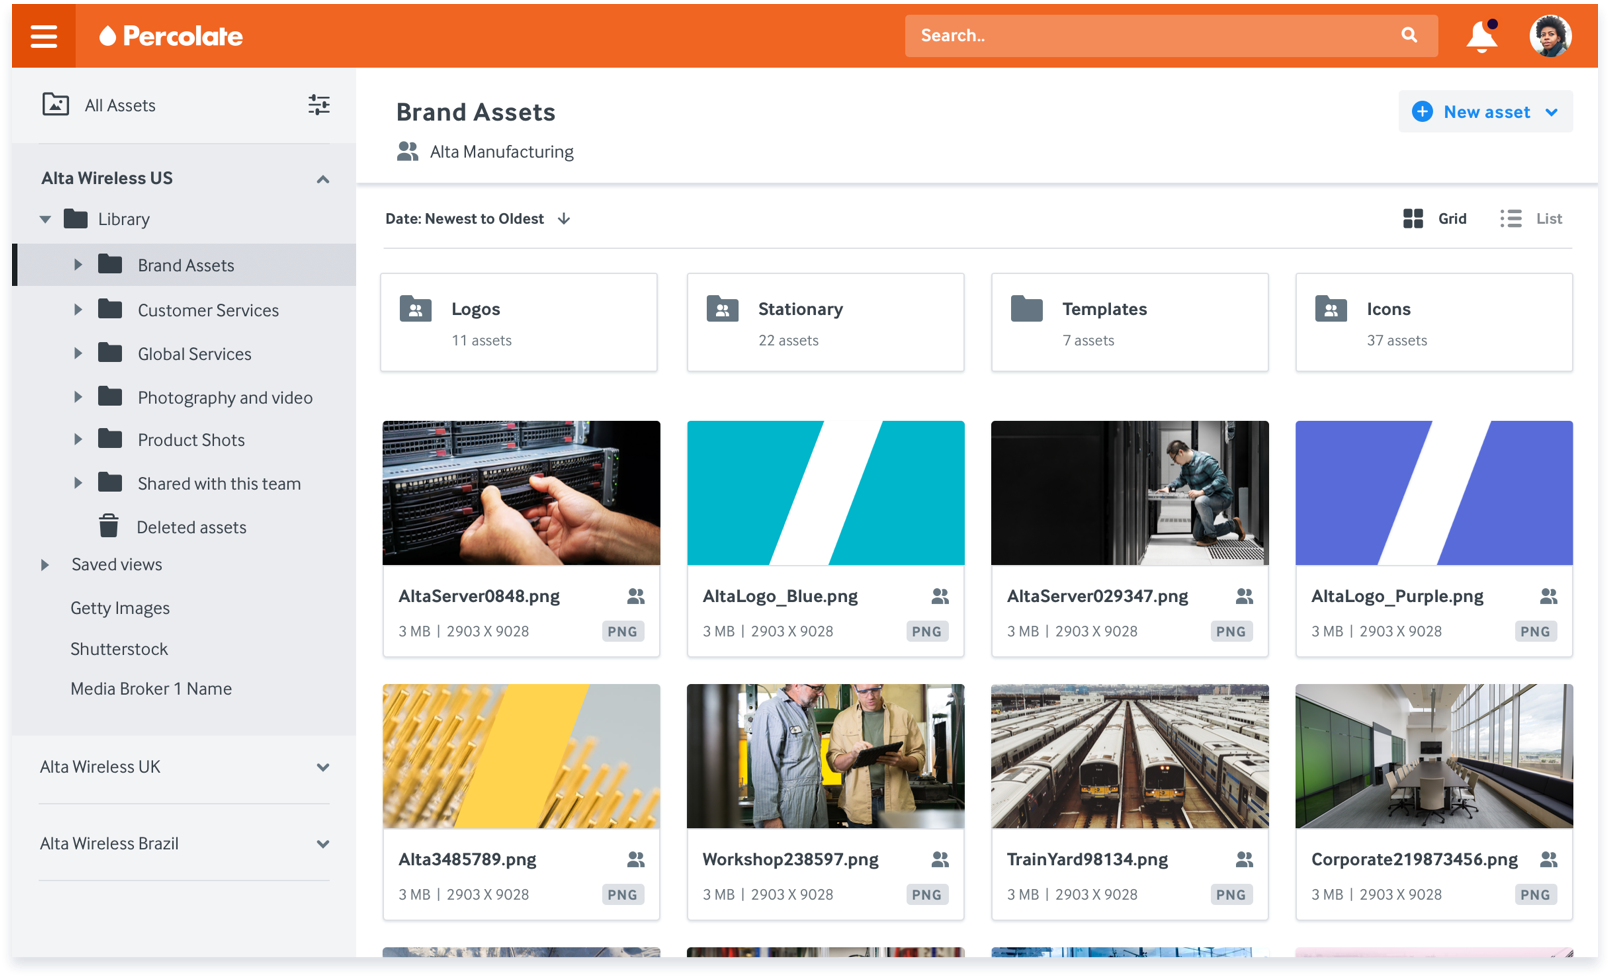The height and width of the screenshot is (978, 1610).
Task: Click the Logos shared folder icon
Action: (x=416, y=308)
